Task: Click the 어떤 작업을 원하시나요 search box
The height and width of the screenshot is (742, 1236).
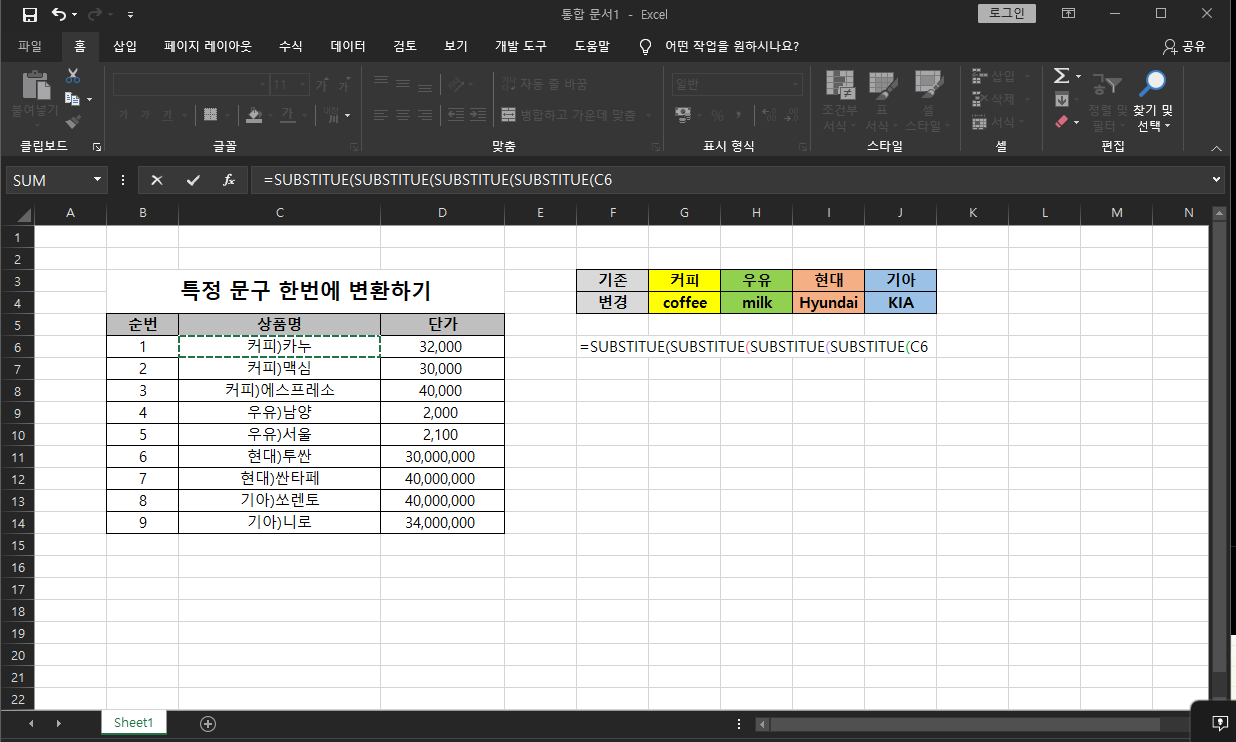Action: pos(731,46)
